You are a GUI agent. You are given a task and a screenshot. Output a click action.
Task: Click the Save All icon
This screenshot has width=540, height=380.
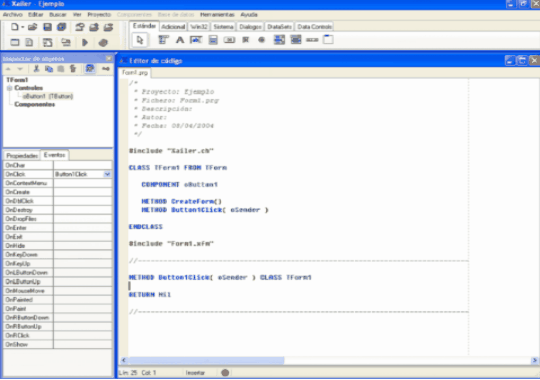coord(62,27)
